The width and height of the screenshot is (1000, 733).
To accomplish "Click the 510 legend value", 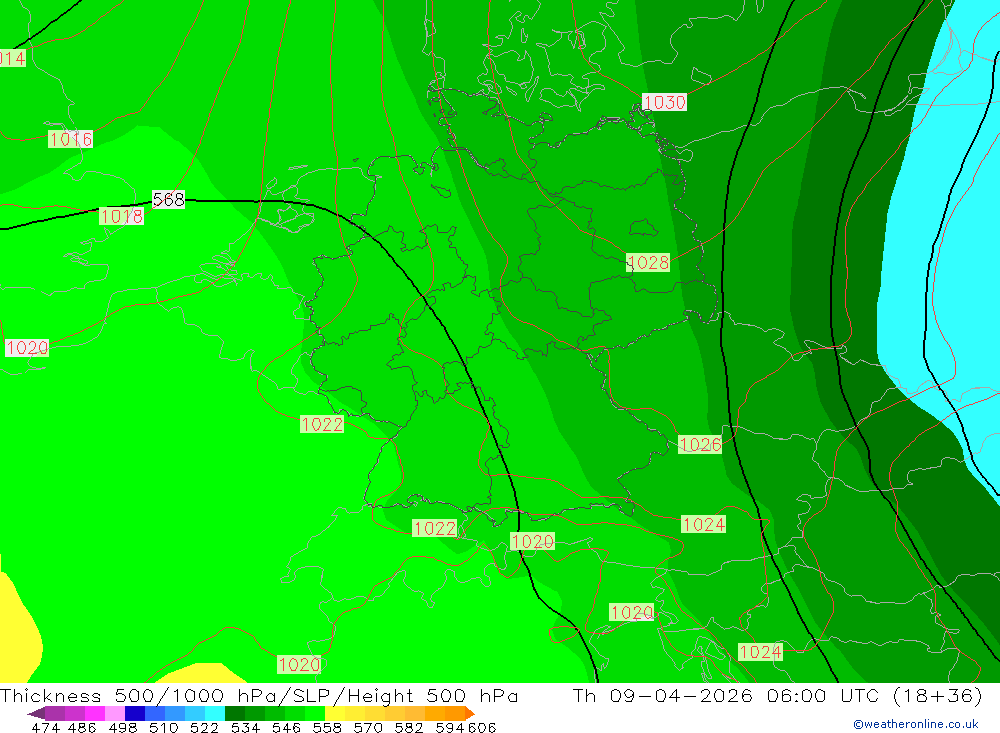I will [x=163, y=728].
